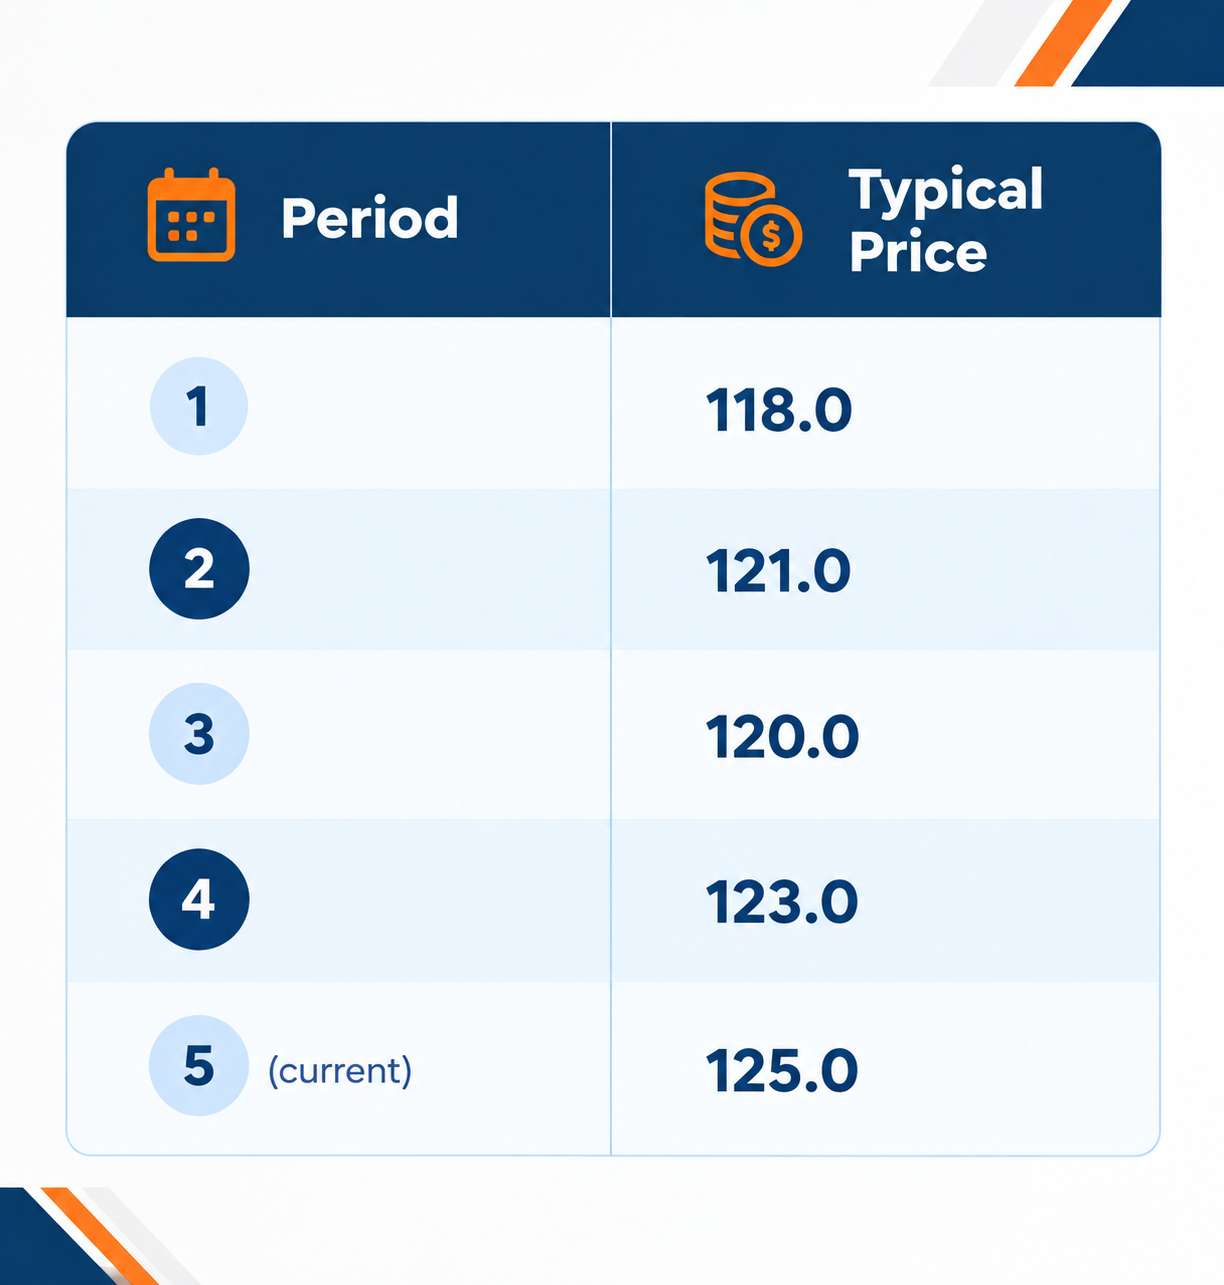This screenshot has width=1224, height=1285.
Task: Select the dark period 2 badge
Action: point(199,569)
